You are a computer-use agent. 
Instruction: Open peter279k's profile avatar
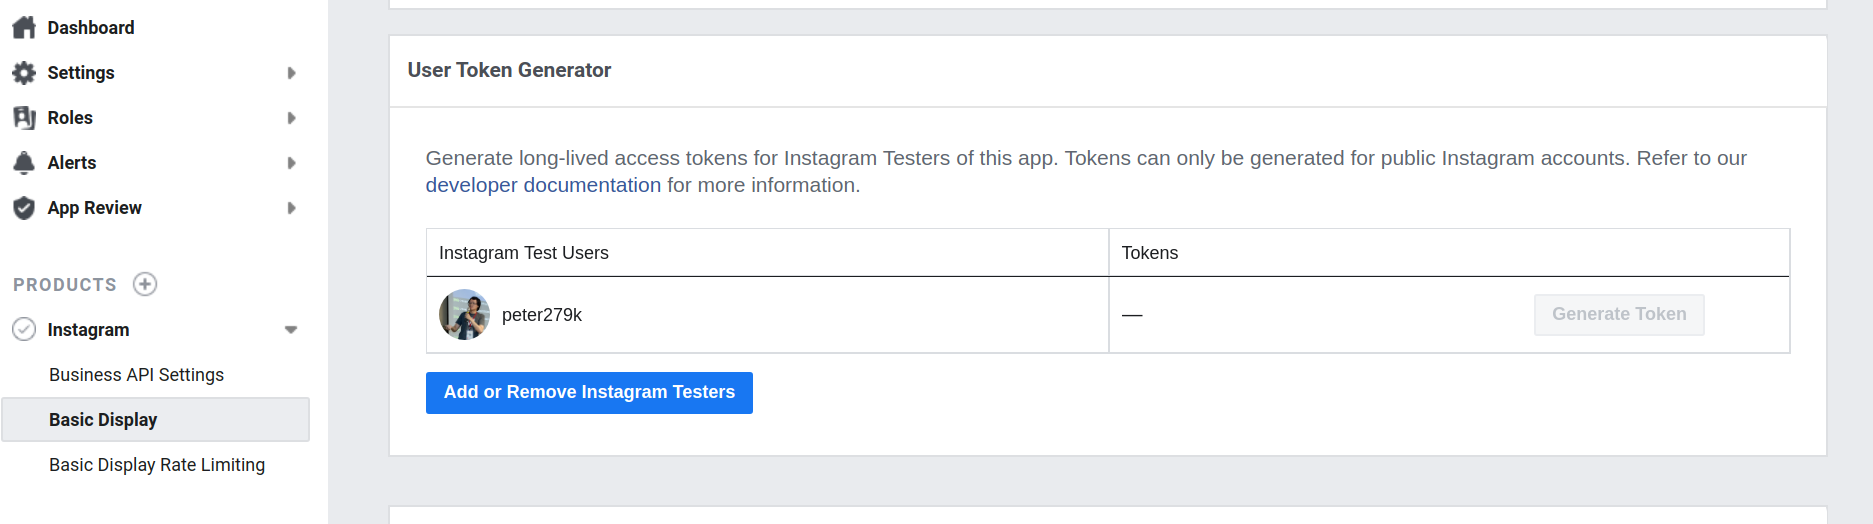[x=464, y=315]
